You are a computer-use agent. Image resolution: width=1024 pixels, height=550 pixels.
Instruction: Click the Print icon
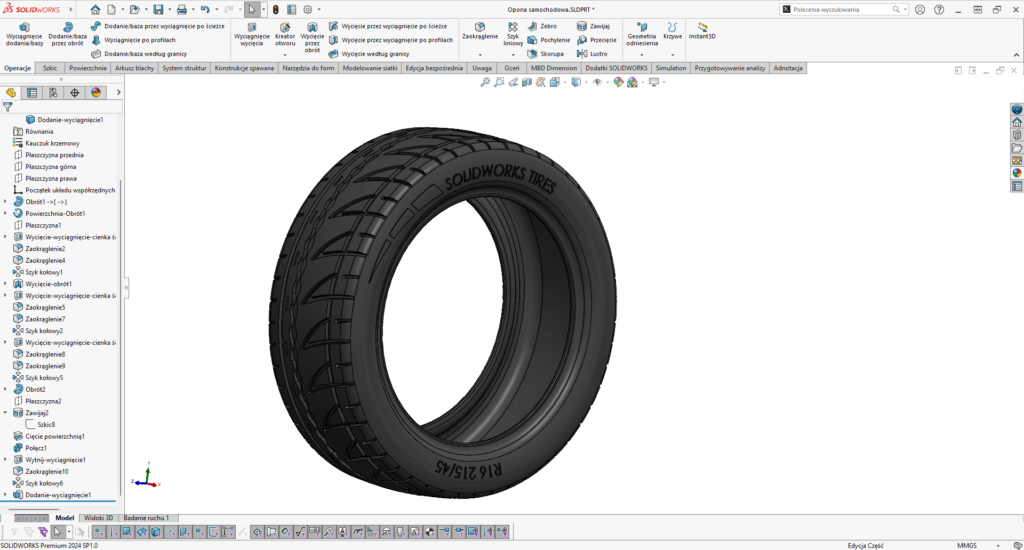point(182,10)
